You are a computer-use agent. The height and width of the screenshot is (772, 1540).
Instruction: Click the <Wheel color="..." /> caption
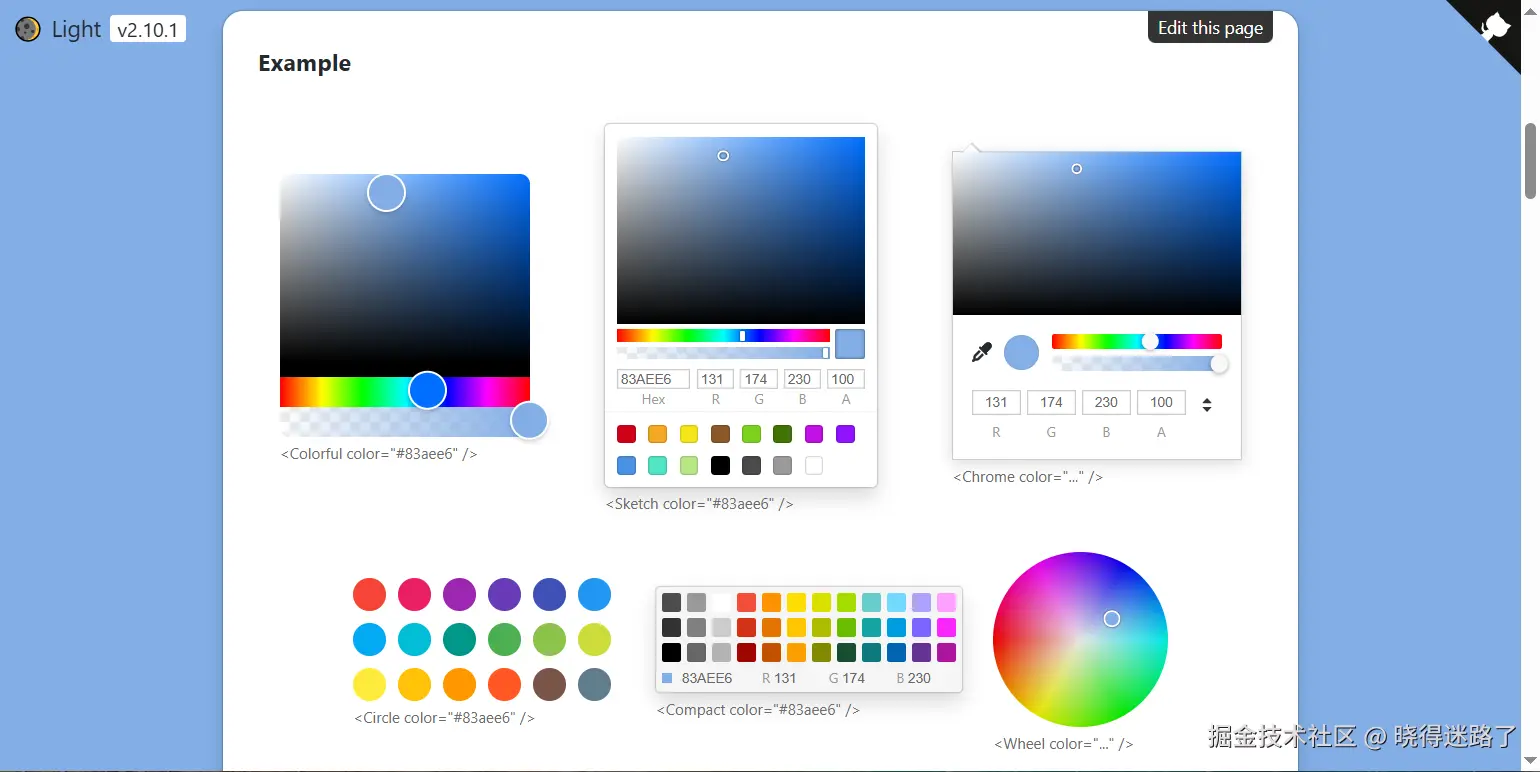coord(1064,744)
